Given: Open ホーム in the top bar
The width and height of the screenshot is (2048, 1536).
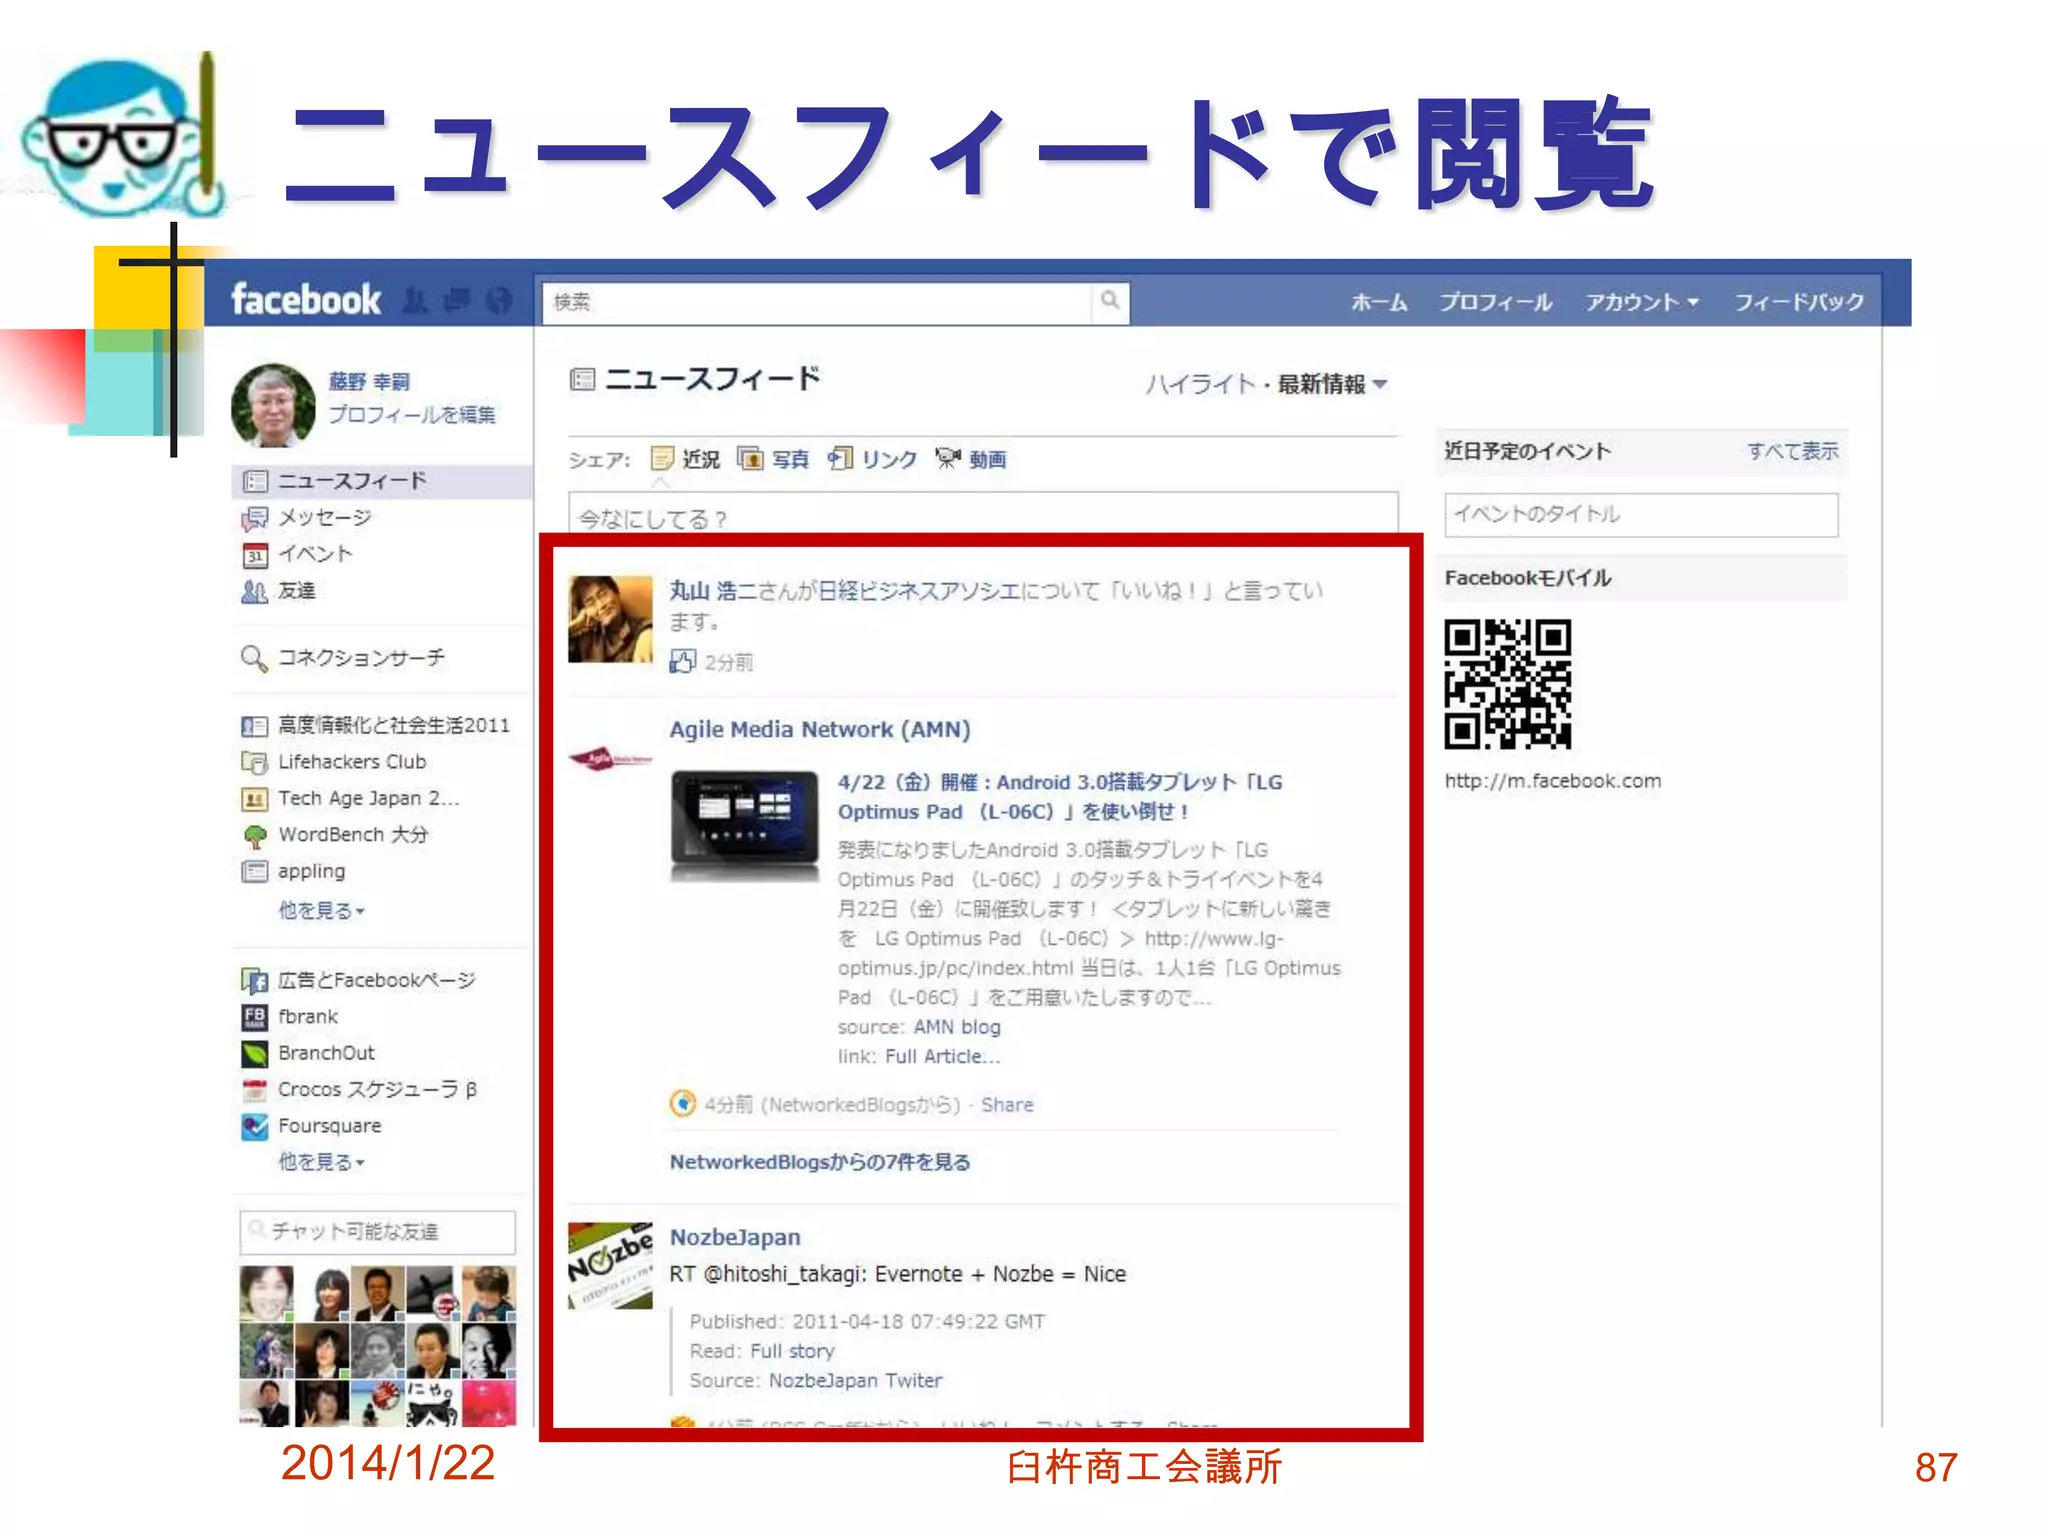Looking at the screenshot, I should 1378,302.
